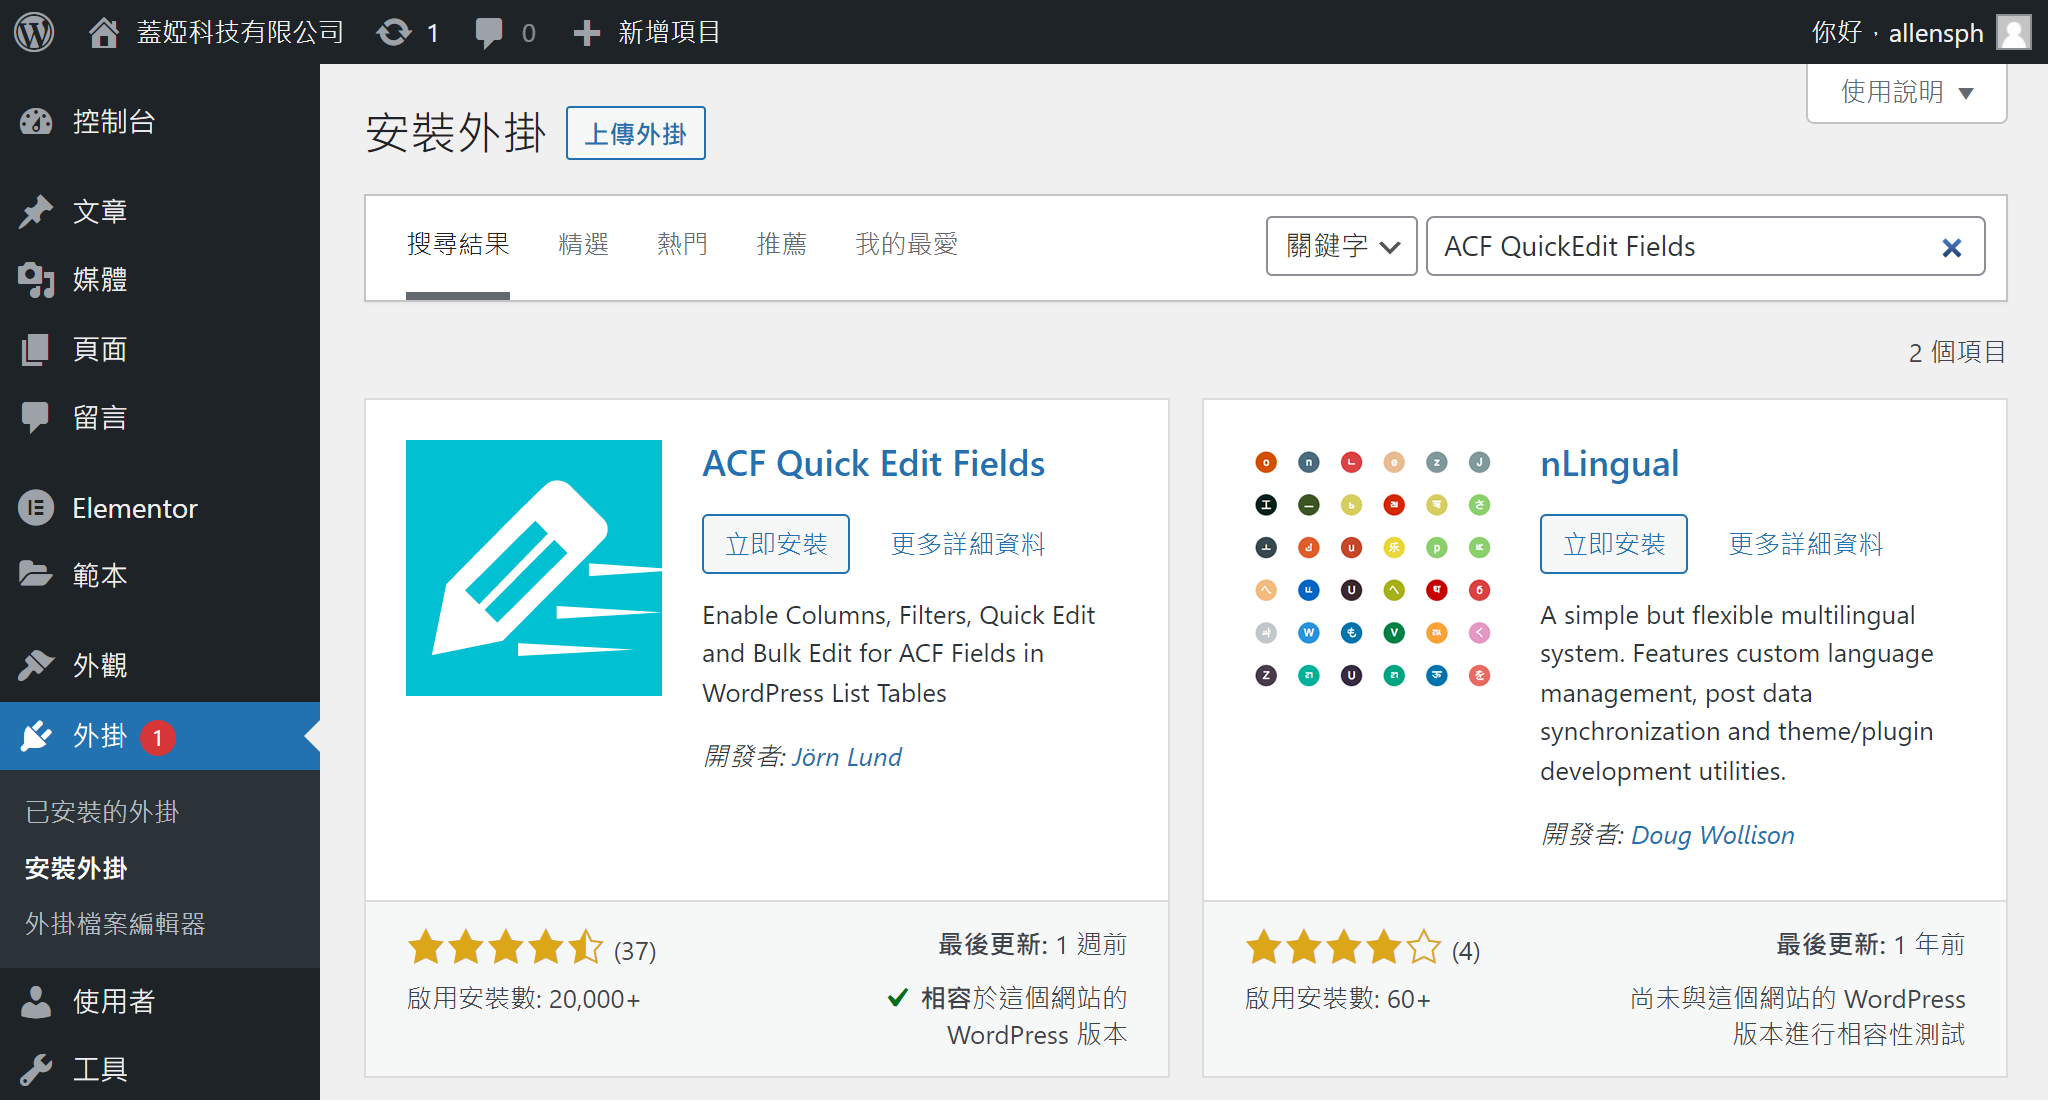Open the 控制台 dashboard menu

tap(113, 122)
